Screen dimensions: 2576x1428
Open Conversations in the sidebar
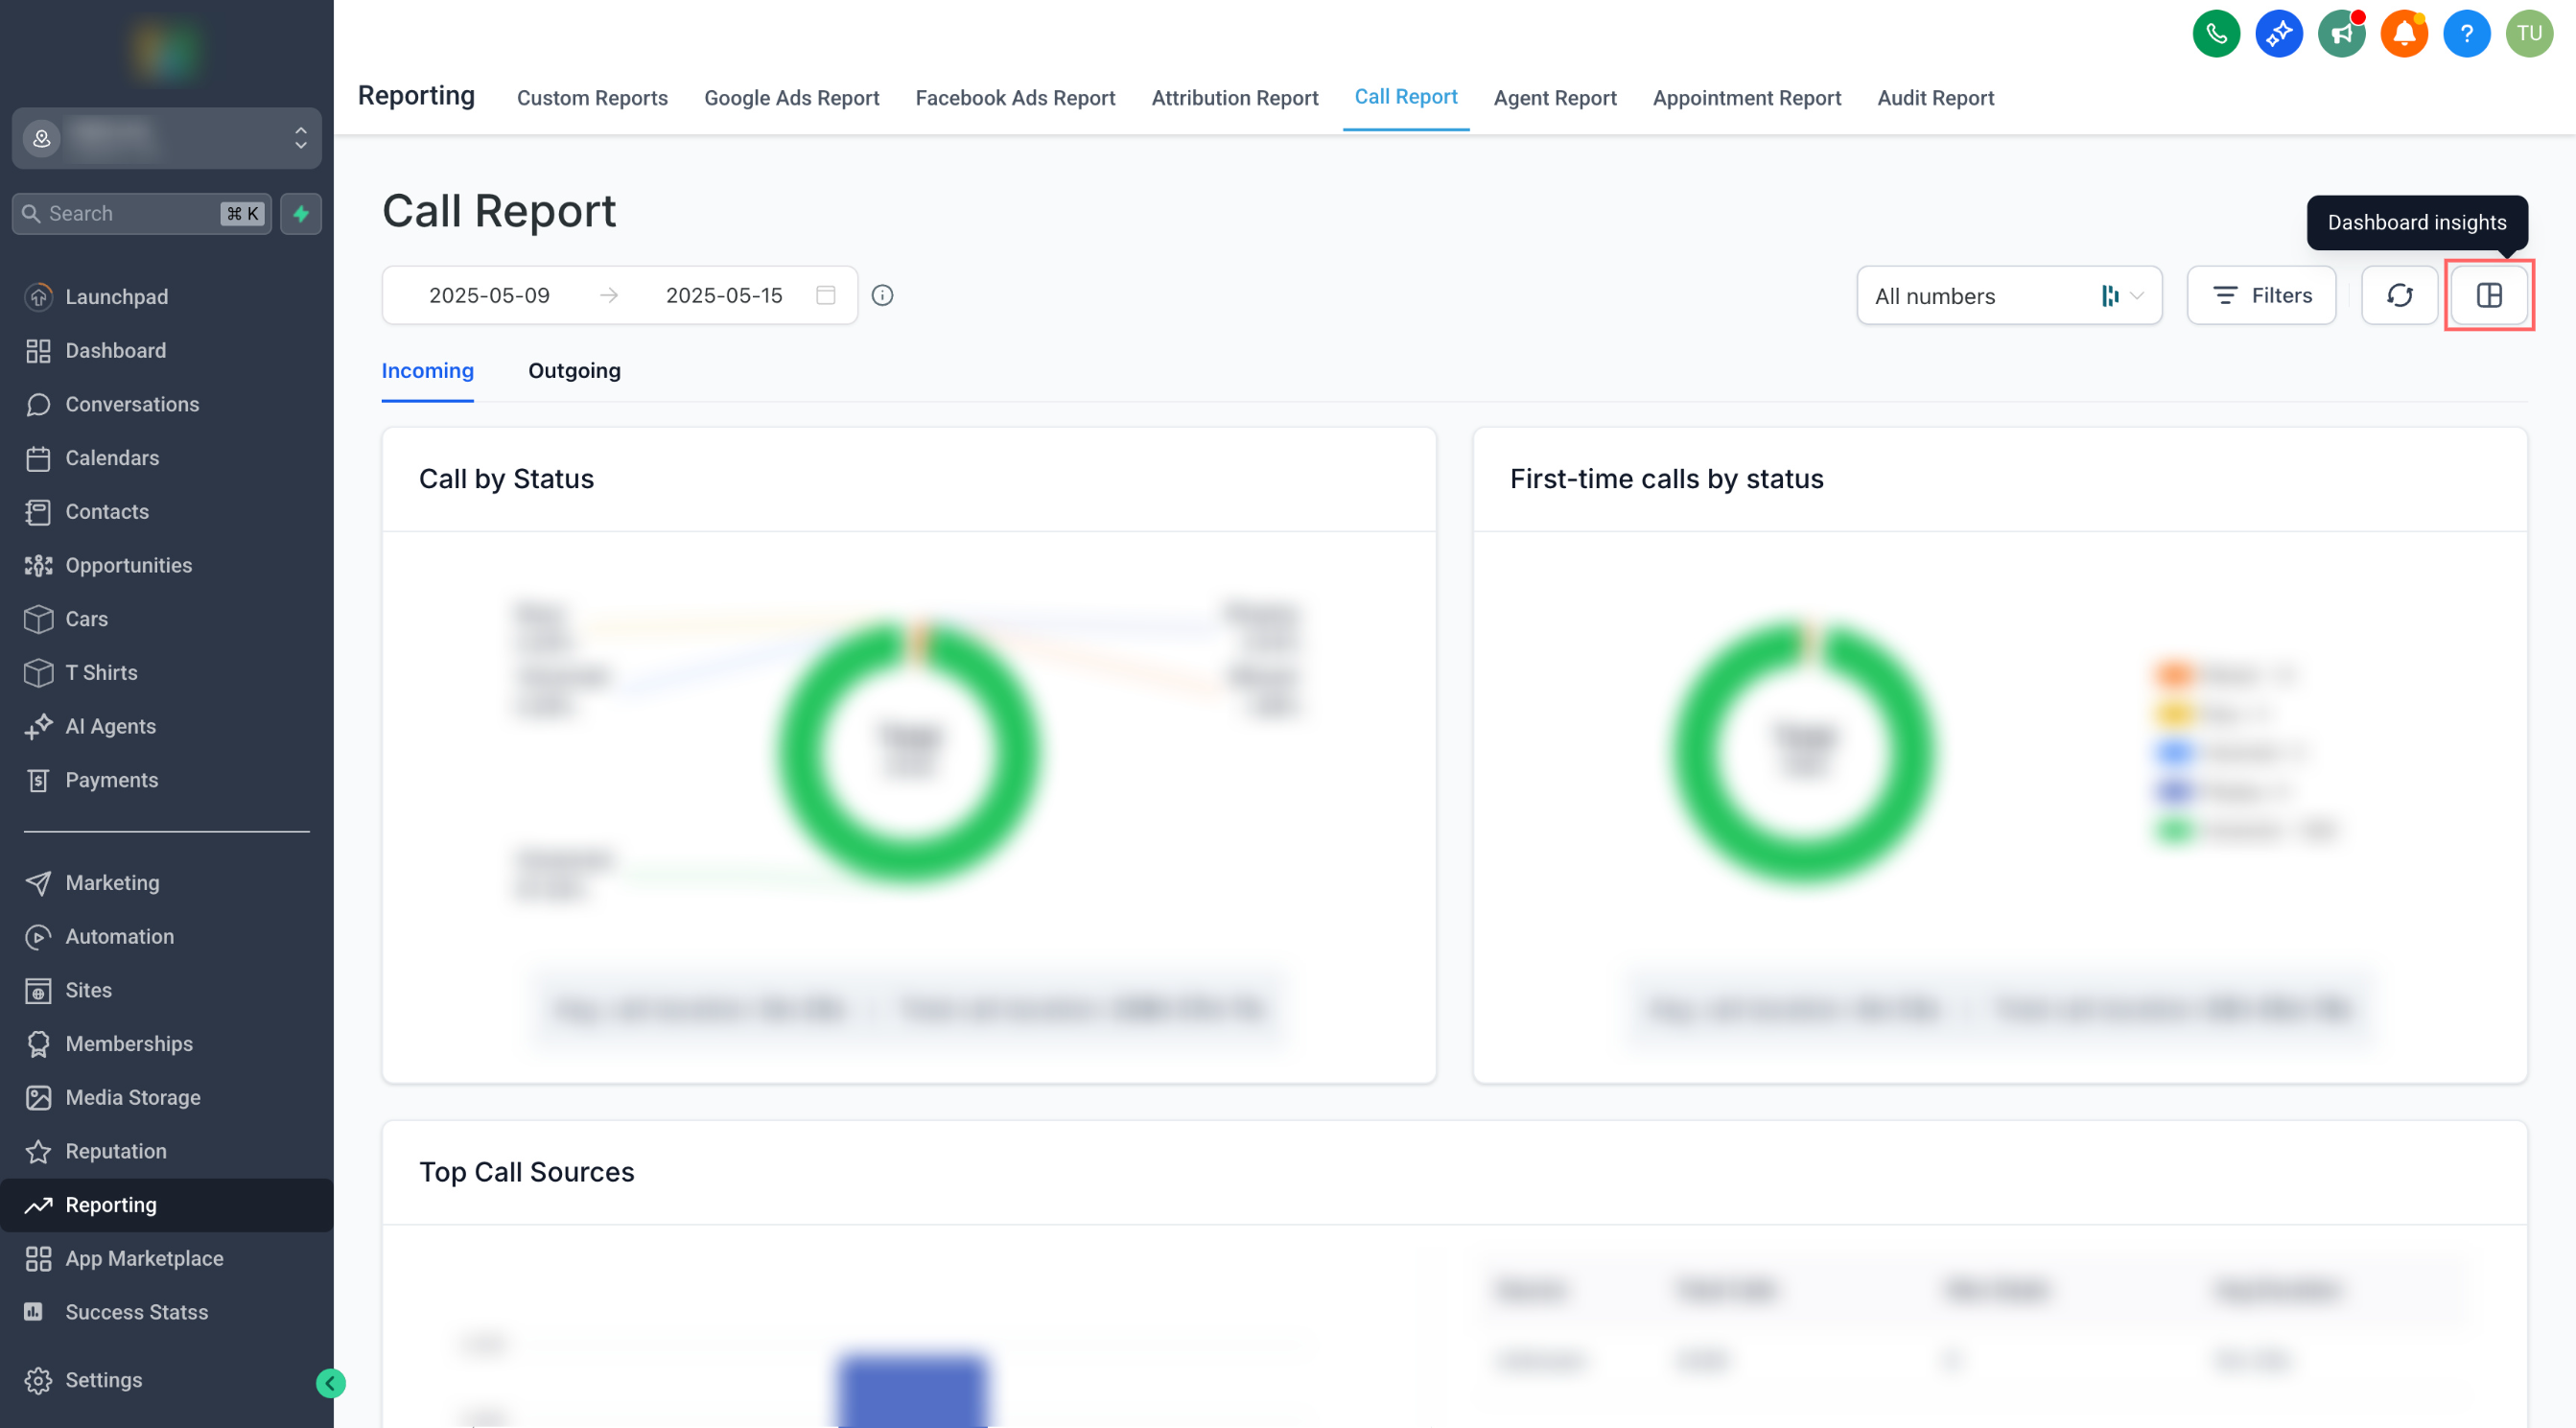pos(132,404)
